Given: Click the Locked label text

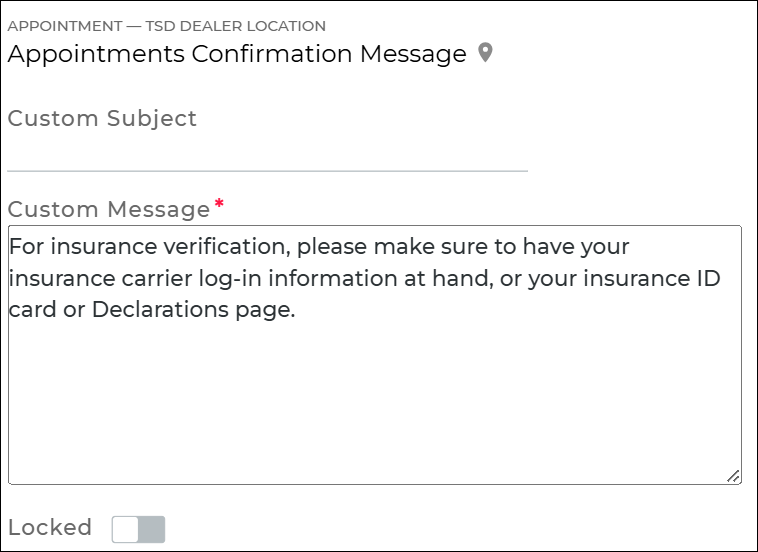Looking at the screenshot, I should (50, 527).
